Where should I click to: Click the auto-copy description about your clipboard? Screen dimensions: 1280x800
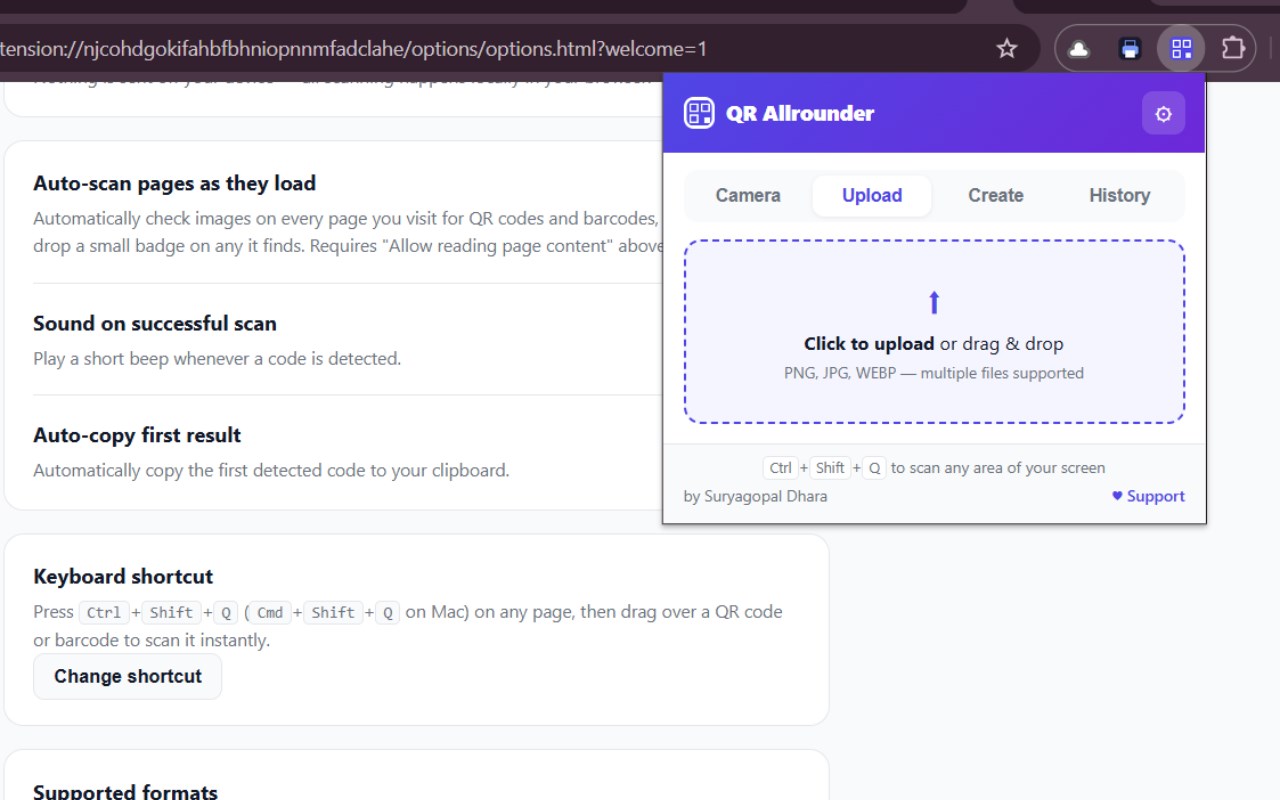(271, 470)
